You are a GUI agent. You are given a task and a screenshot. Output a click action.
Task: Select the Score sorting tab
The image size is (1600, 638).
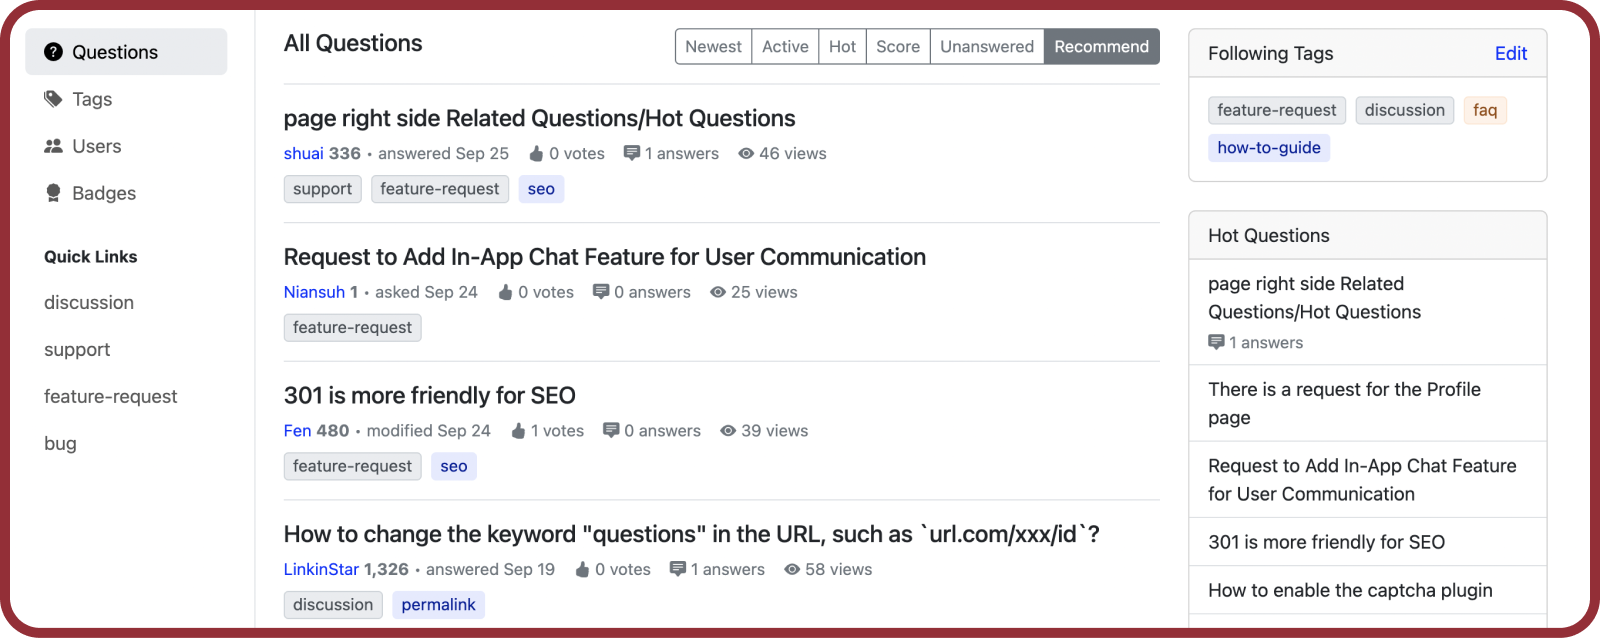898,47
